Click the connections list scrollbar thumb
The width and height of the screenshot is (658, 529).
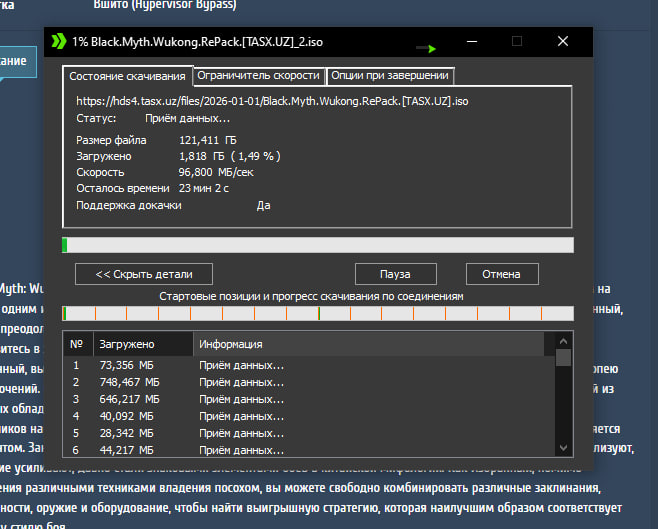pos(564,357)
